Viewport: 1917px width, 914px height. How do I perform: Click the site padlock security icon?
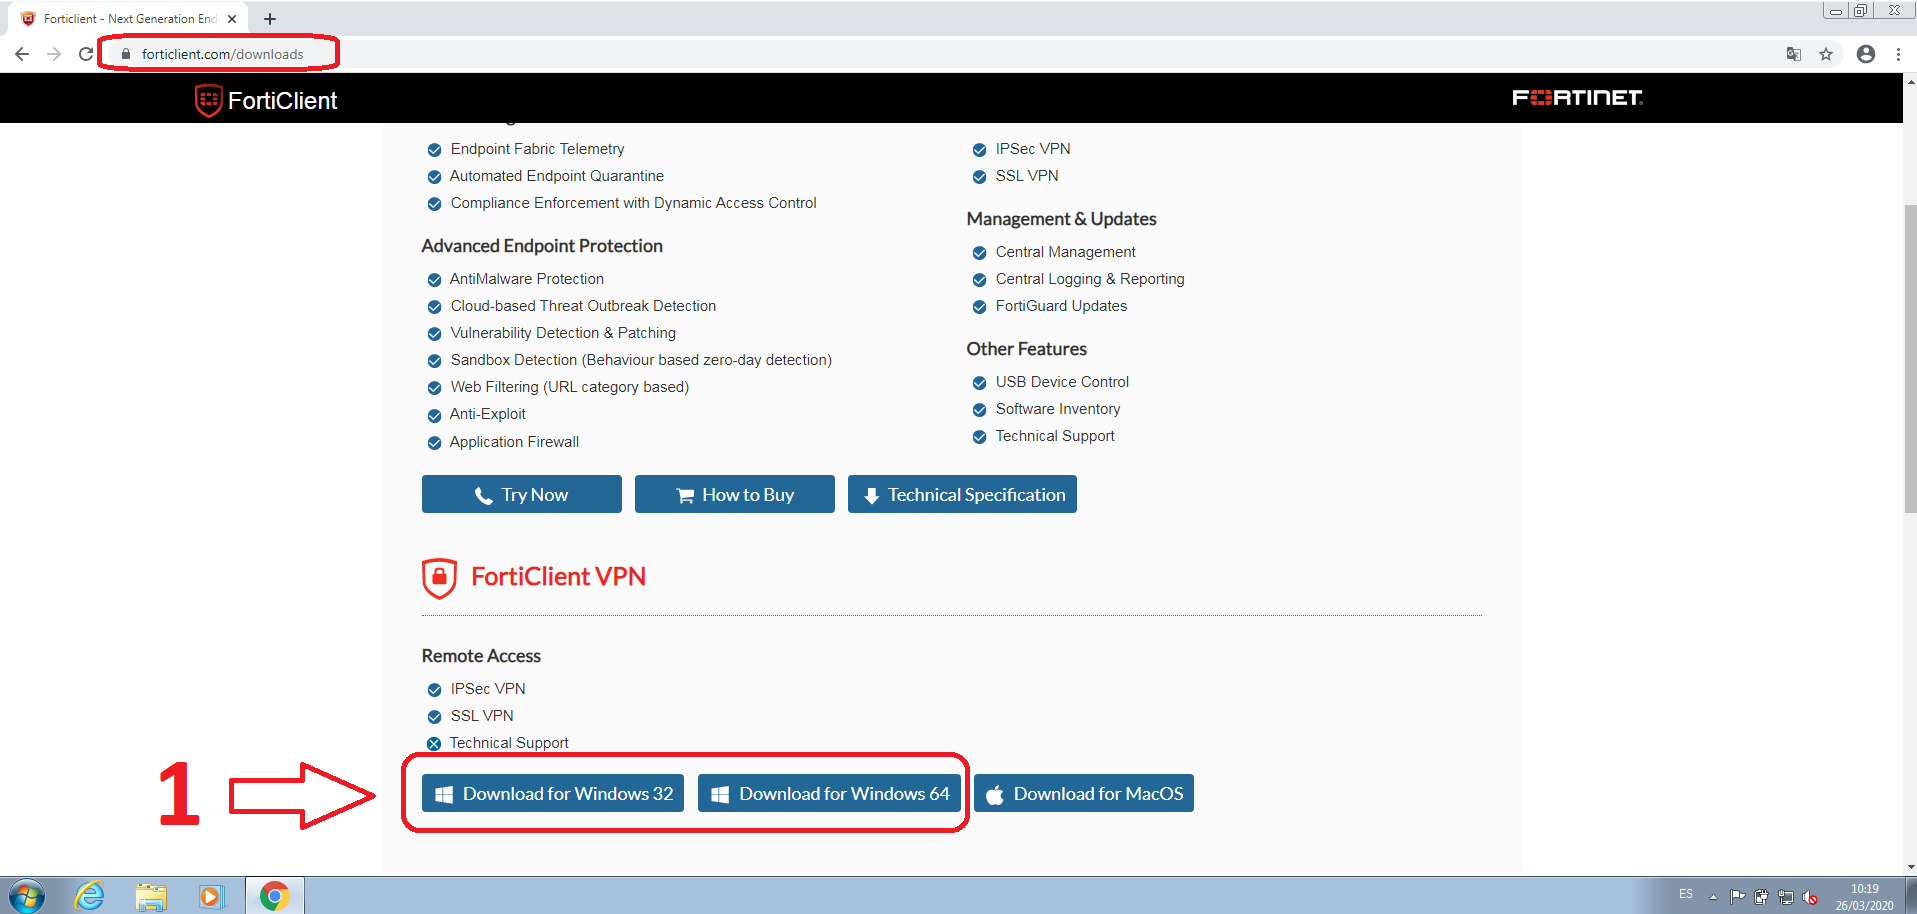coord(126,54)
